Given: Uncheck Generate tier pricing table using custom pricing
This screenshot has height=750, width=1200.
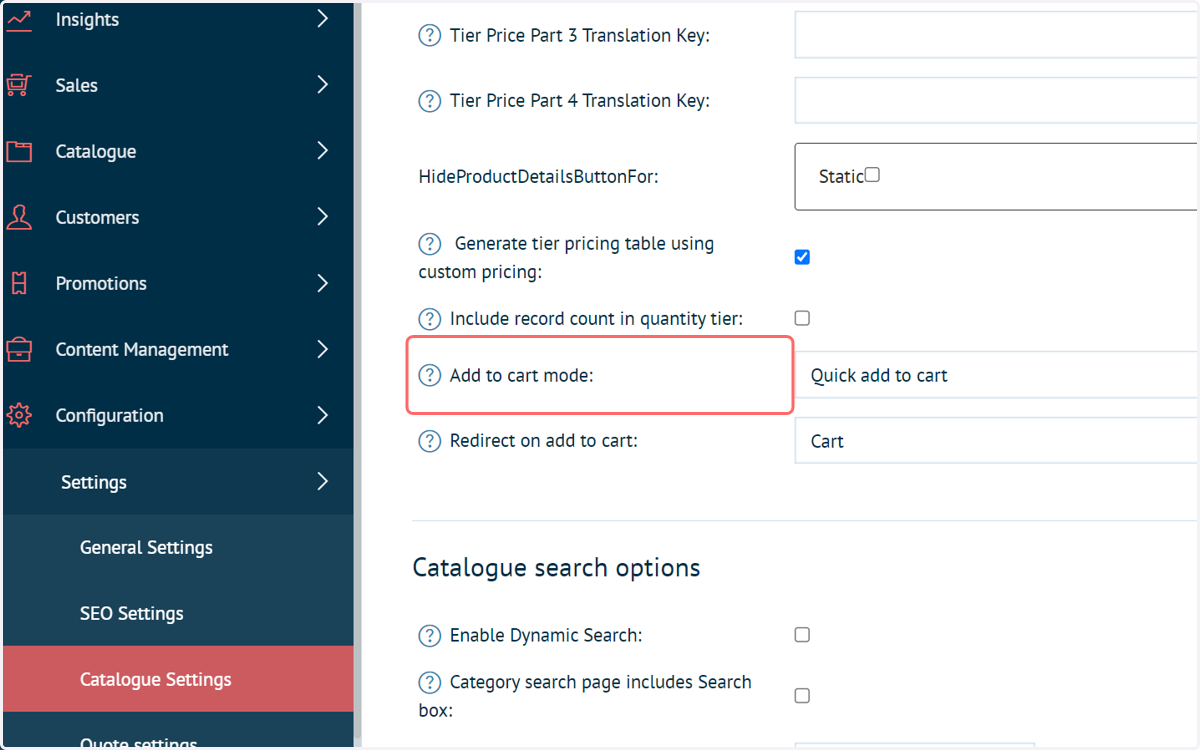Looking at the screenshot, I should coord(802,257).
